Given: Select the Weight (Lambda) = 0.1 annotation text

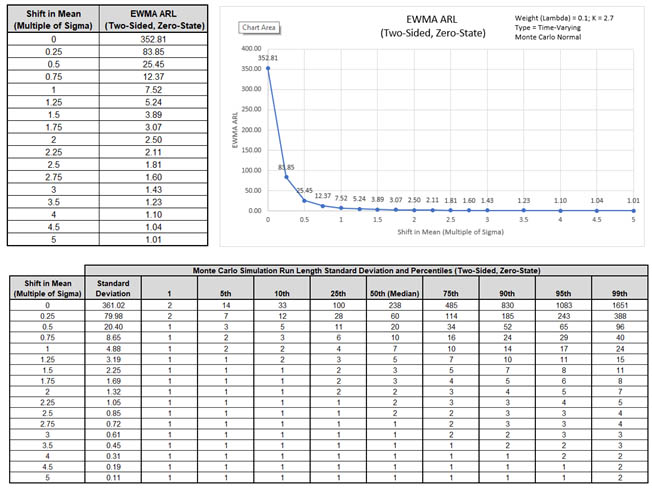Looking at the screenshot, I should (575, 17).
